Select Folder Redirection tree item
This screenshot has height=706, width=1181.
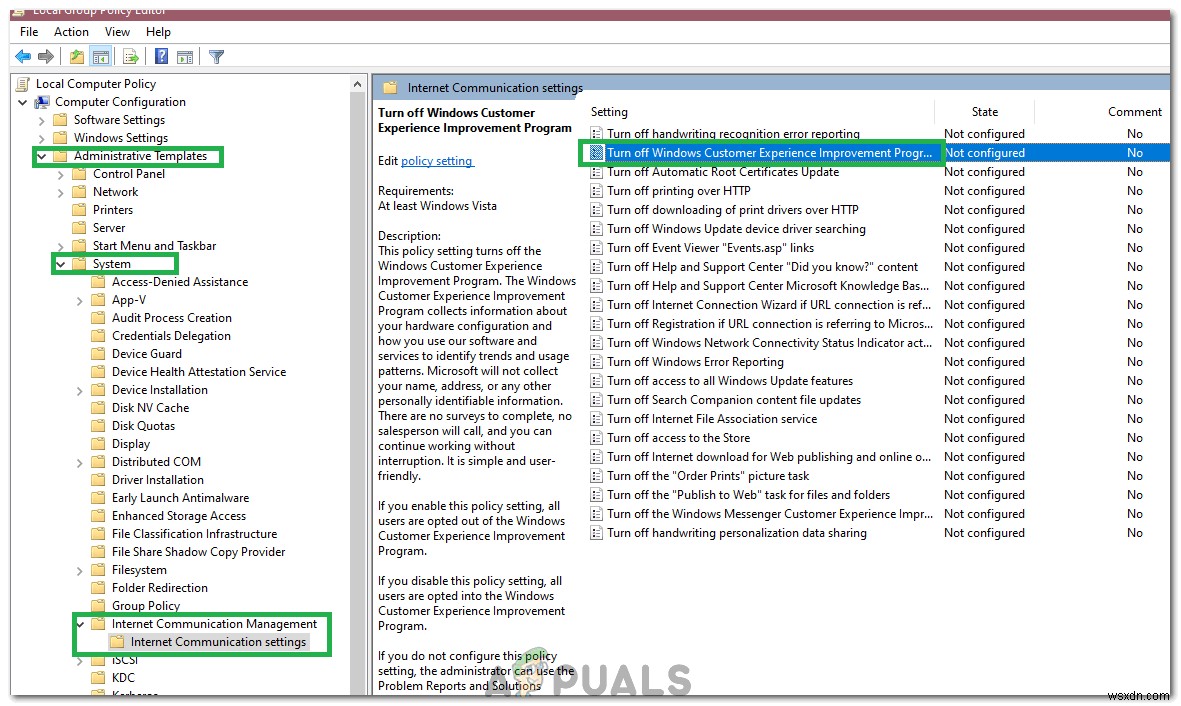tap(160, 588)
